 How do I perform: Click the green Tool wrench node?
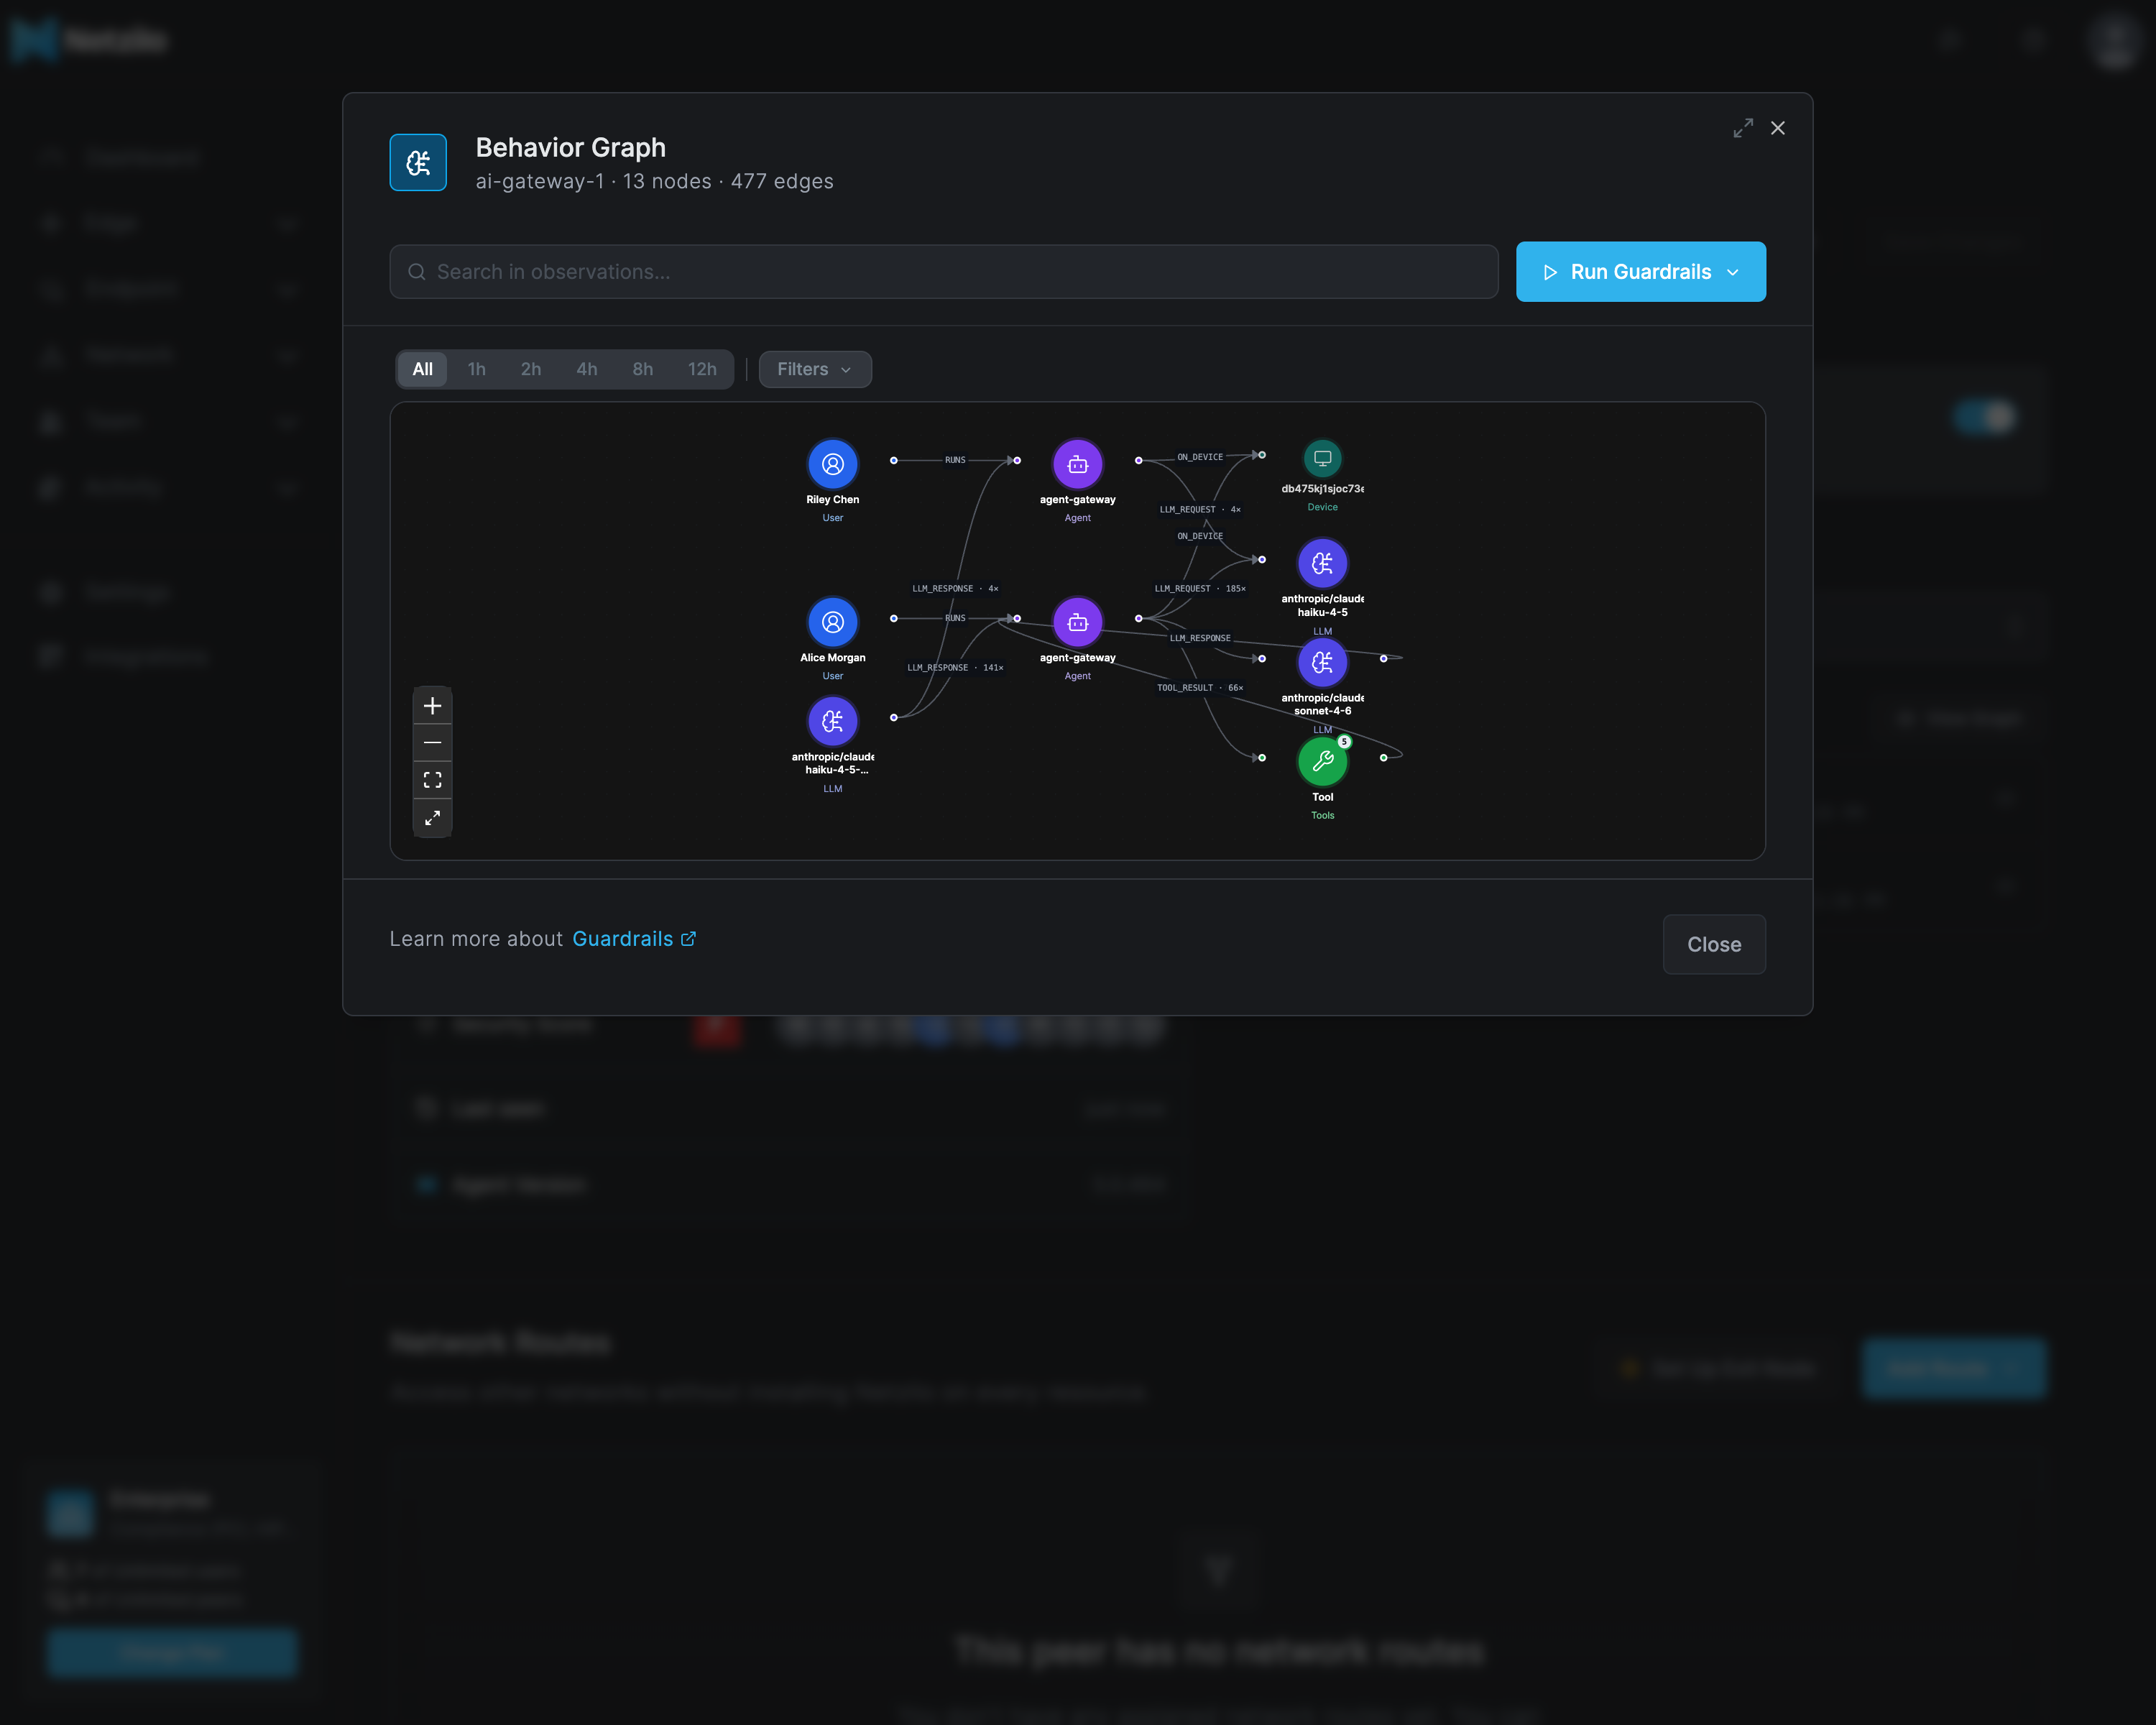point(1322,761)
